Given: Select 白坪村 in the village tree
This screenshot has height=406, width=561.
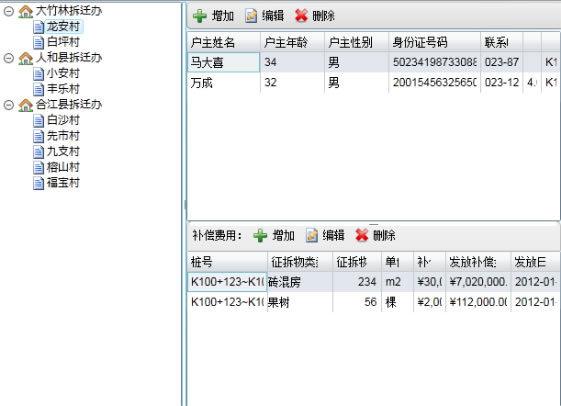Looking at the screenshot, I should tap(63, 42).
